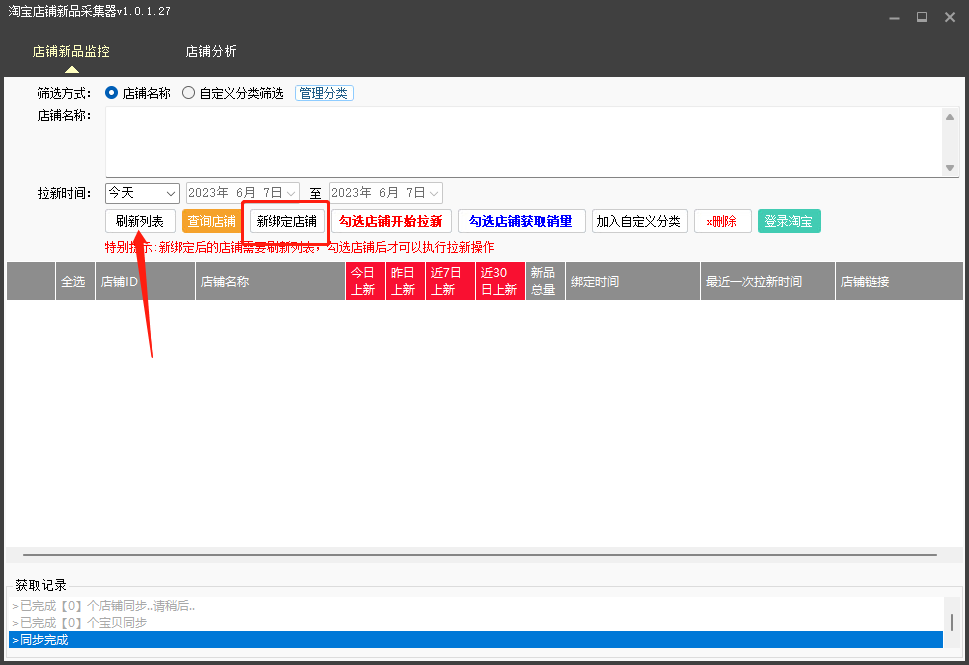Click 勾选店铺开始拉新 button
This screenshot has width=969, height=665.
click(x=391, y=221)
